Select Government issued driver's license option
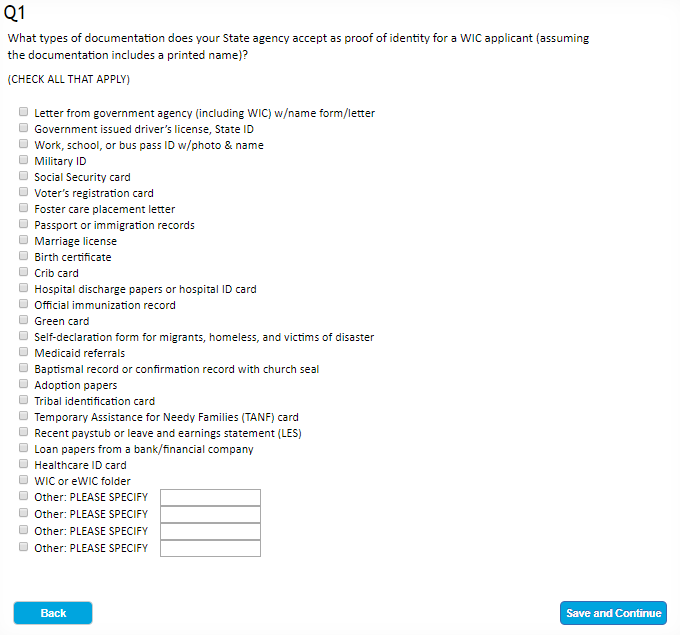Screen dimensions: 680x635 (23, 128)
